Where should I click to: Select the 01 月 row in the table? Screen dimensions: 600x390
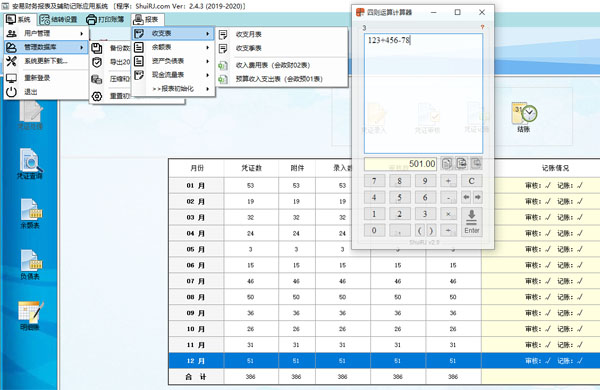[196, 186]
